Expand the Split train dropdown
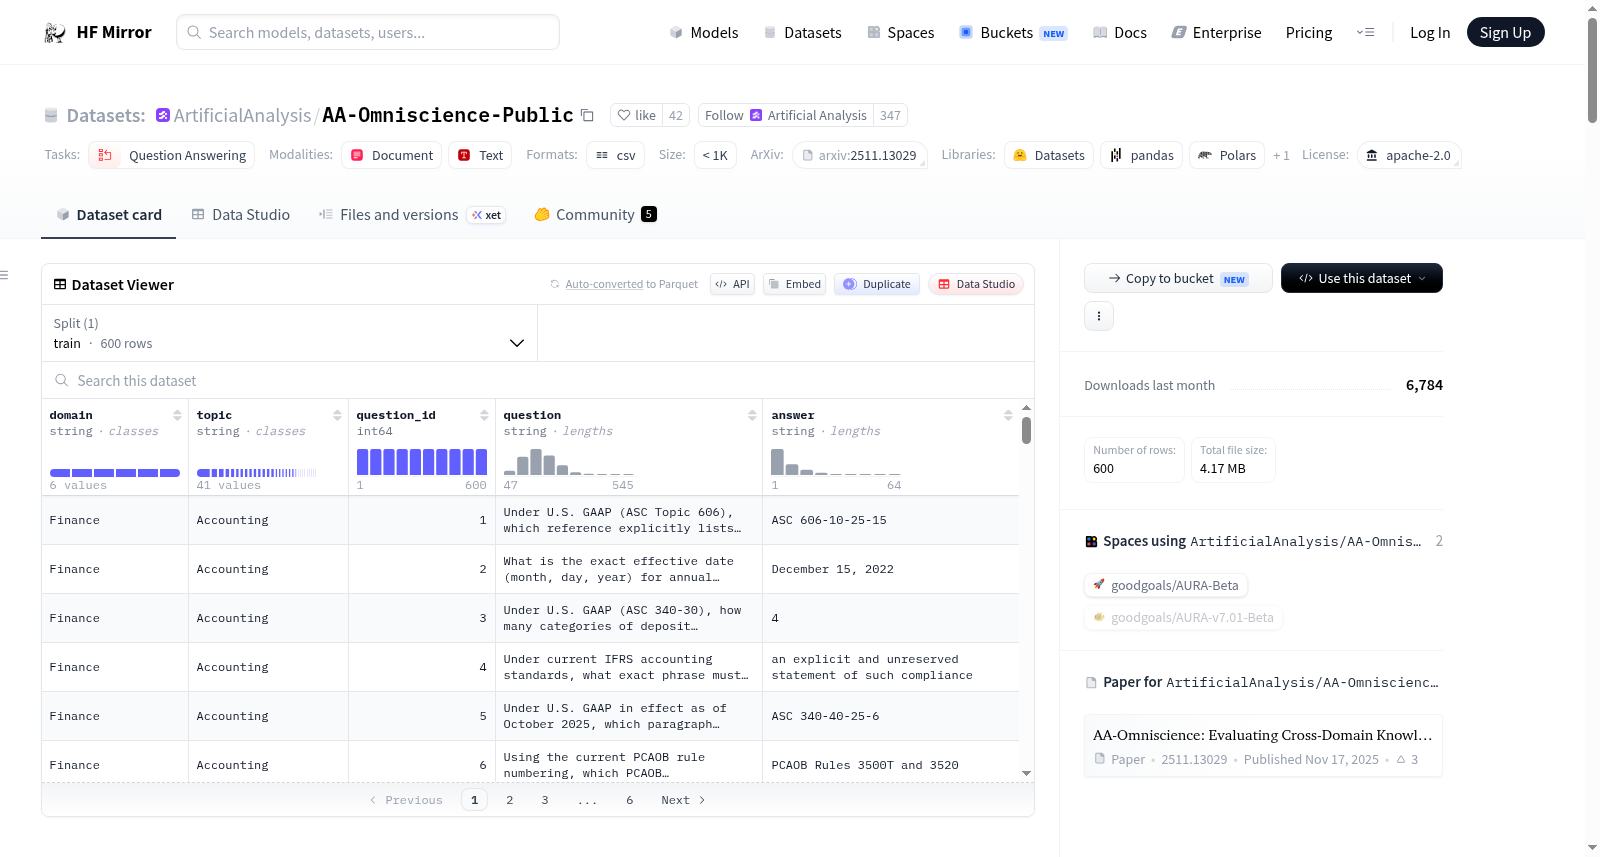Screen dimensions: 1600x857 point(290,333)
